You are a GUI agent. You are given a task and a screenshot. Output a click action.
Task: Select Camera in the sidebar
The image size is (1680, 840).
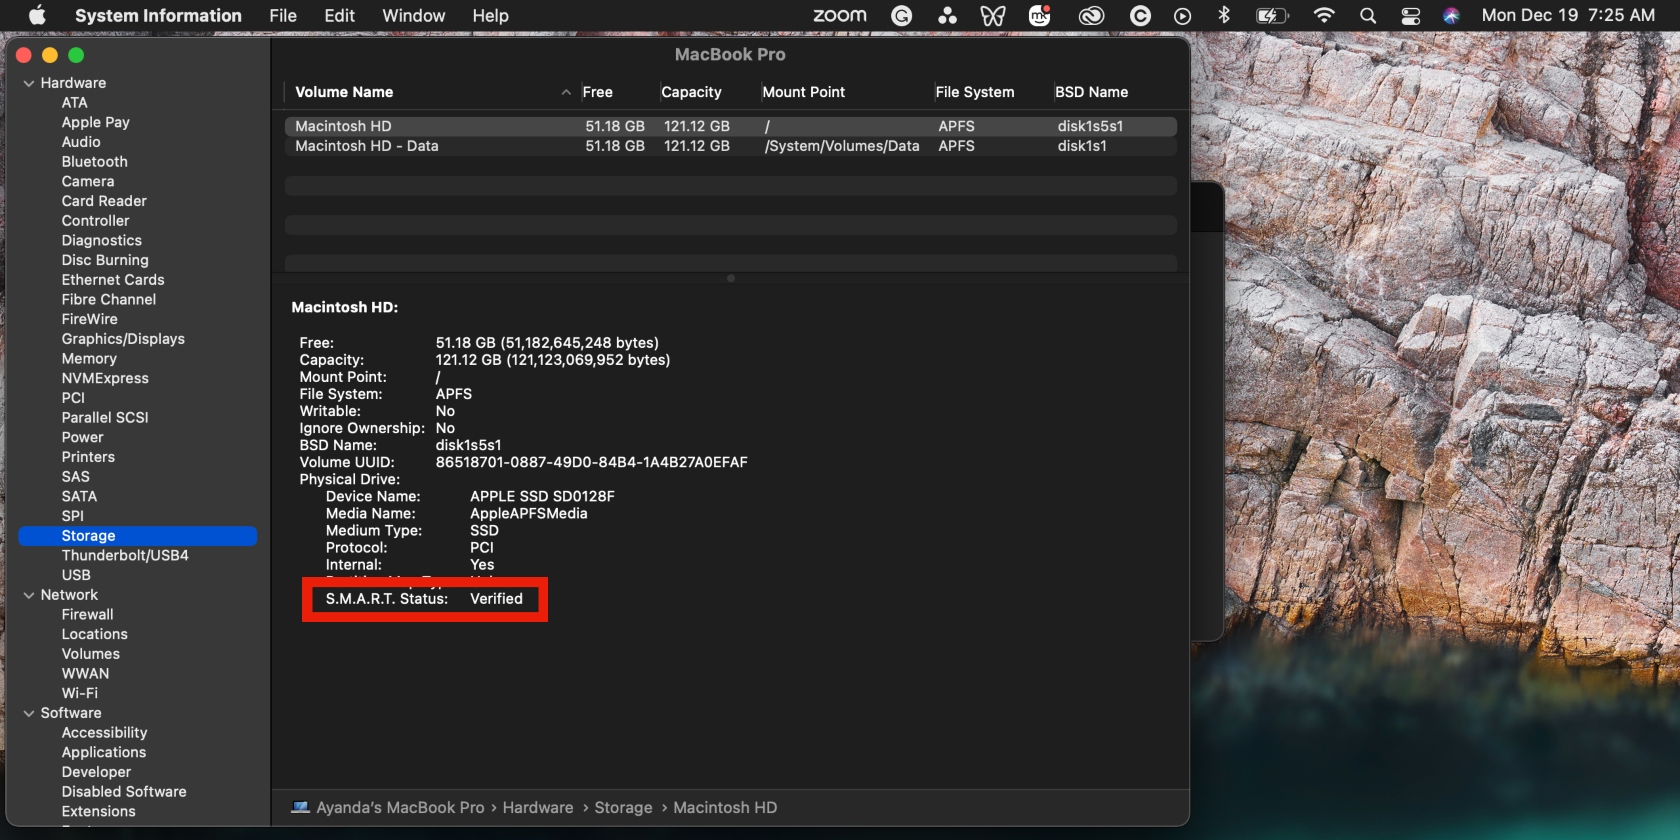tap(88, 182)
